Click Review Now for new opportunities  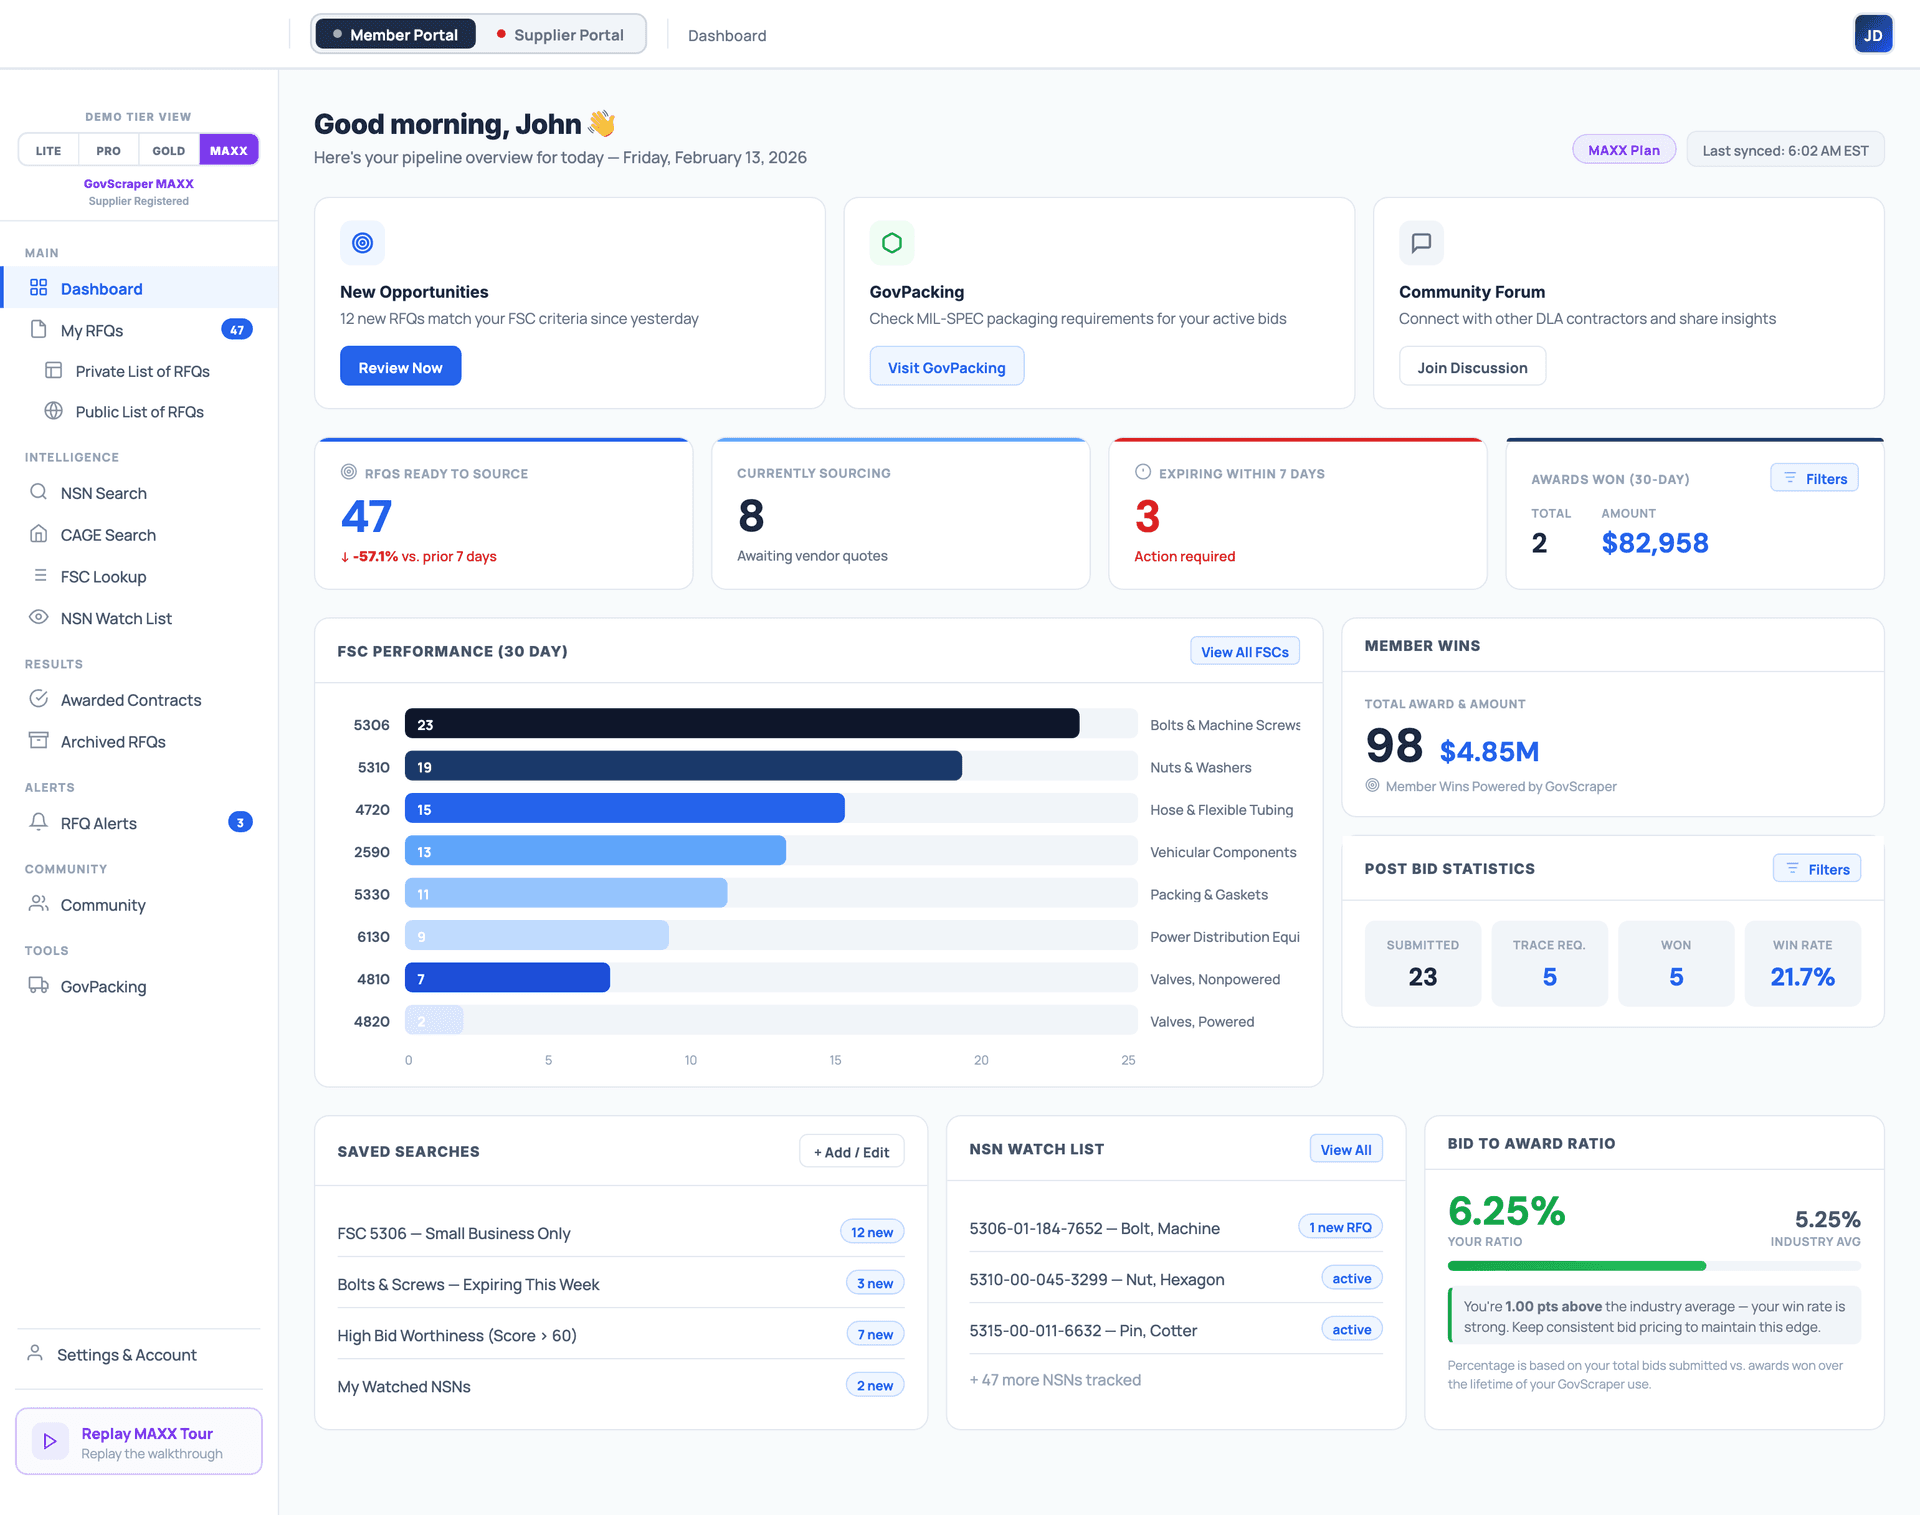click(x=400, y=366)
